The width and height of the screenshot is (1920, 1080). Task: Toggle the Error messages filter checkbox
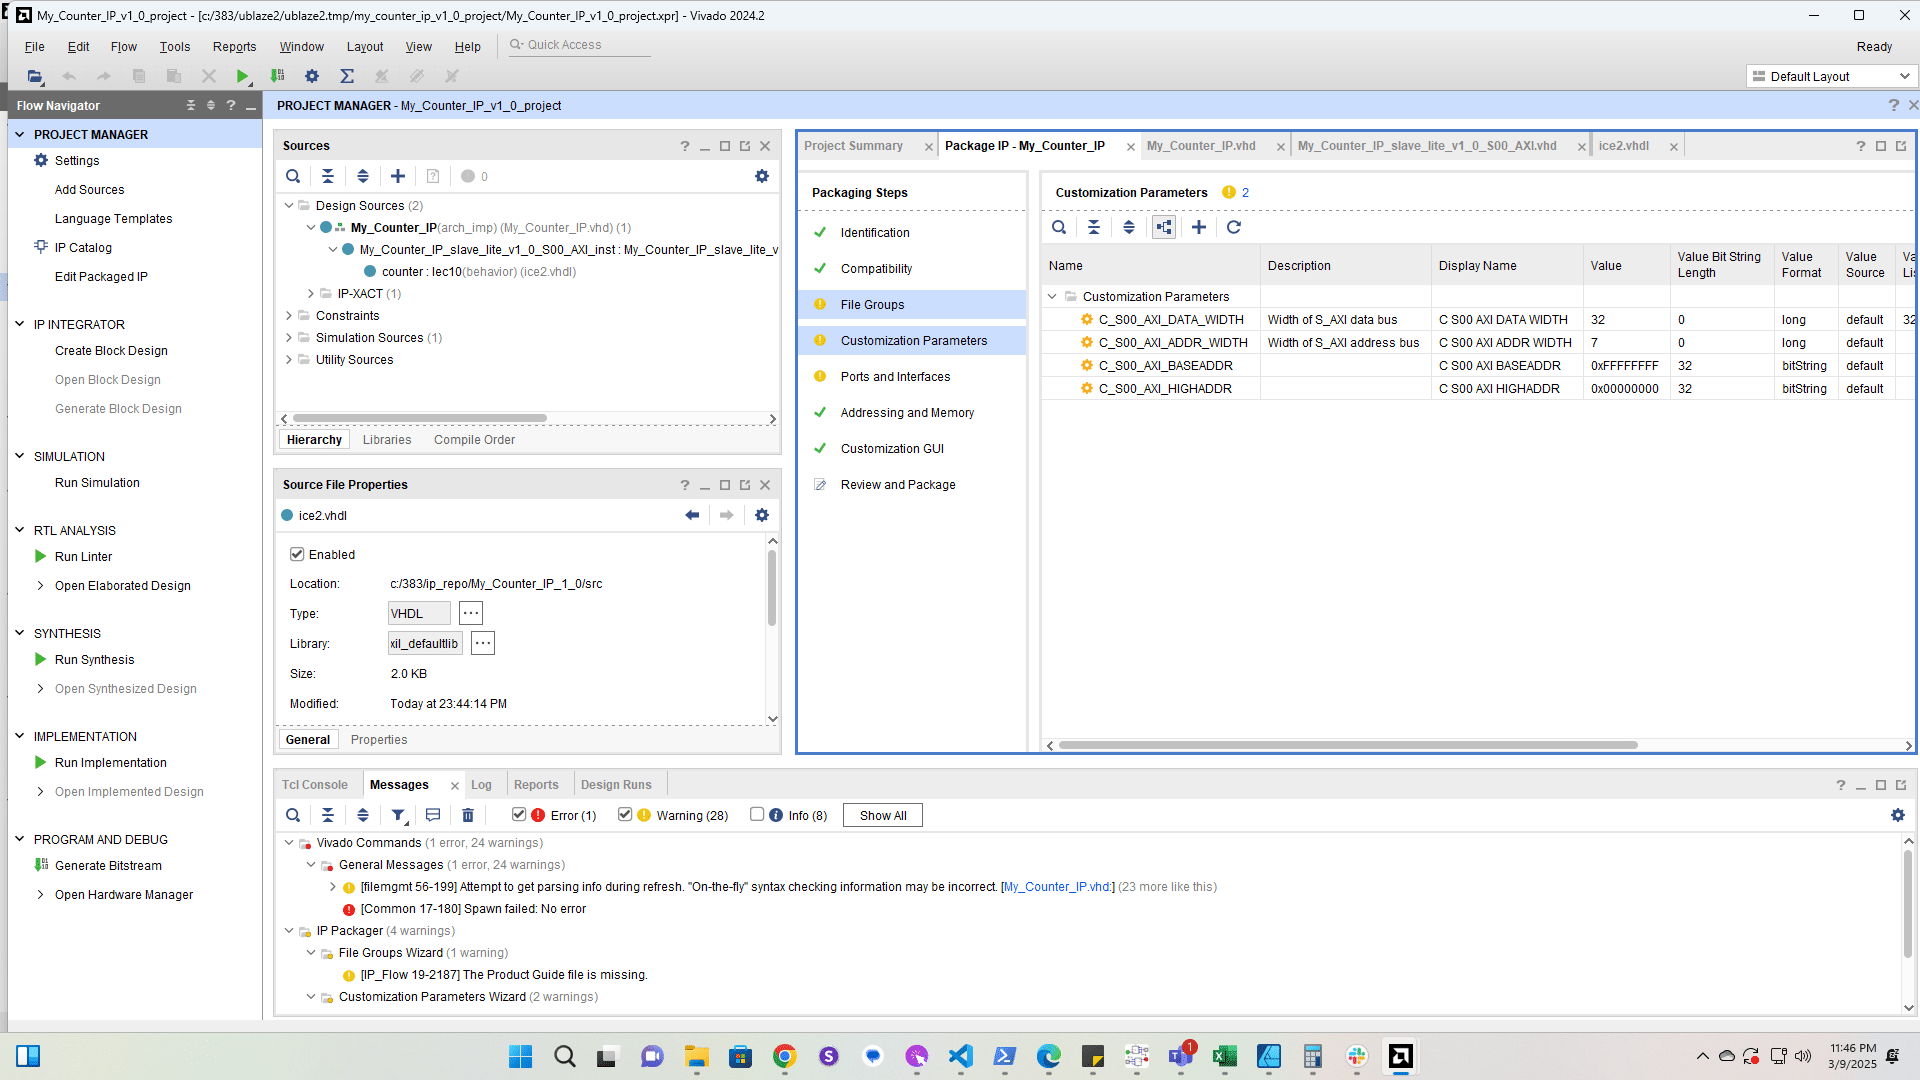(x=519, y=814)
